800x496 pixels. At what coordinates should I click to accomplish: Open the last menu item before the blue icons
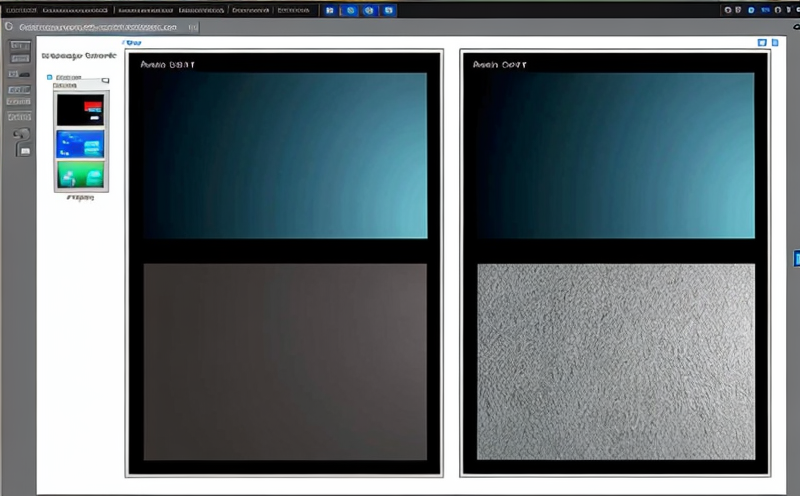(293, 10)
